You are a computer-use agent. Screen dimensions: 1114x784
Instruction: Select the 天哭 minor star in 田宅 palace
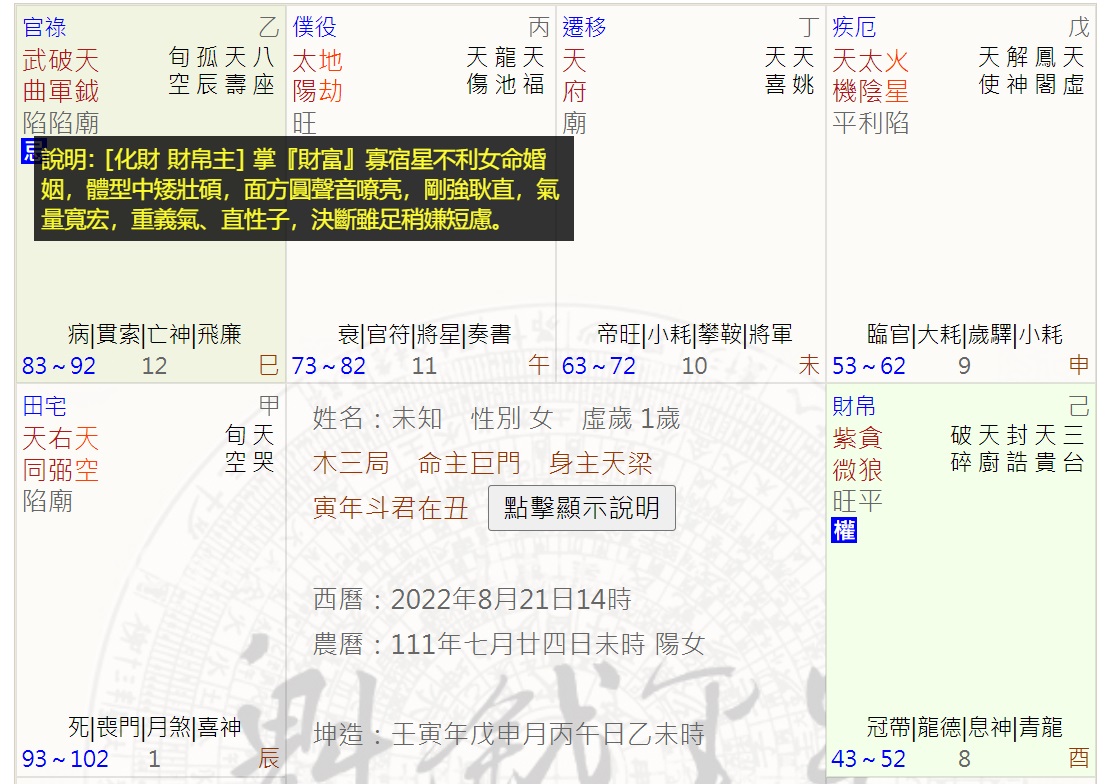264,449
